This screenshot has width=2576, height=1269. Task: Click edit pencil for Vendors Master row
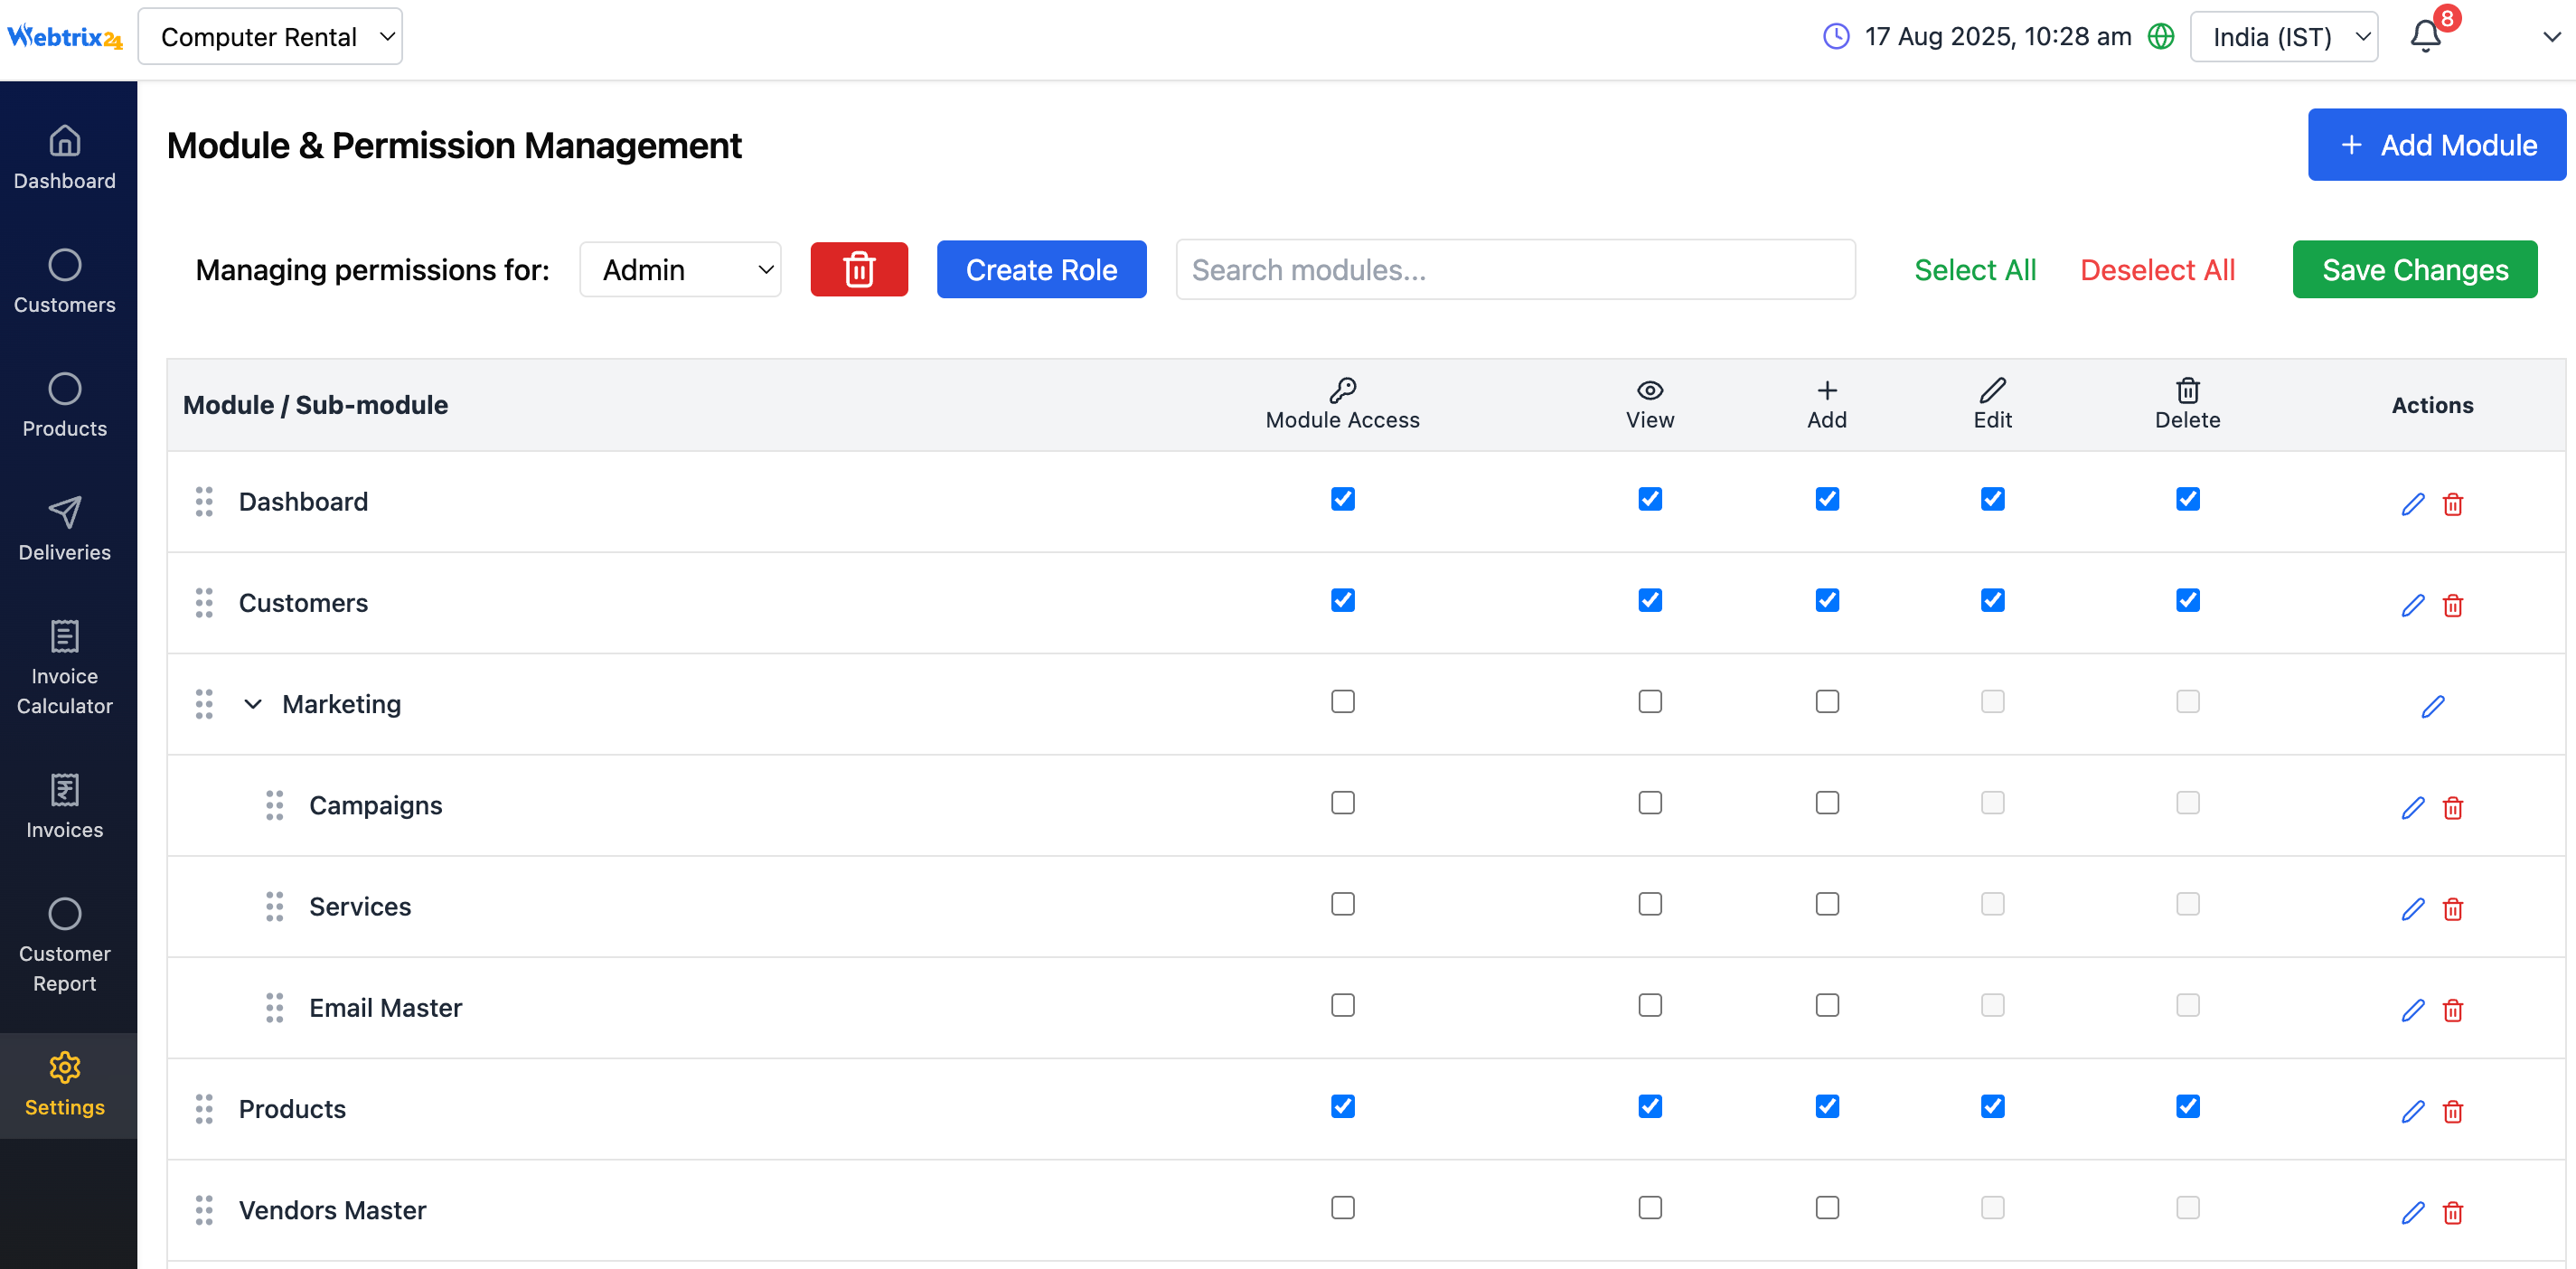tap(2412, 1212)
